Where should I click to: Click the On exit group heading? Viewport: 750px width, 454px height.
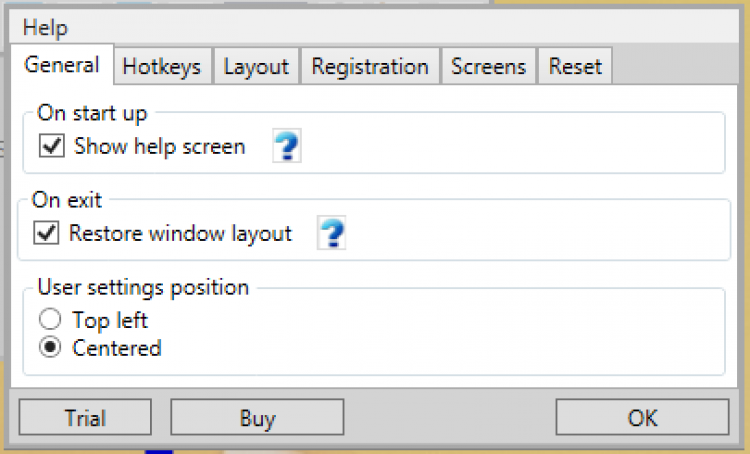67,200
